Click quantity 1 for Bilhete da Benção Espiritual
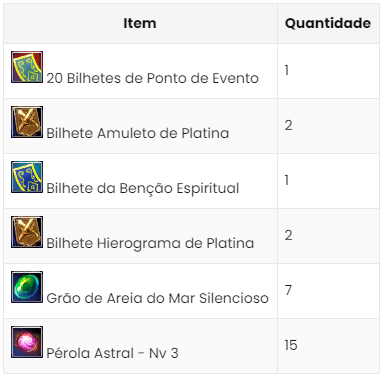The image size is (382, 379). pyautogui.click(x=287, y=180)
